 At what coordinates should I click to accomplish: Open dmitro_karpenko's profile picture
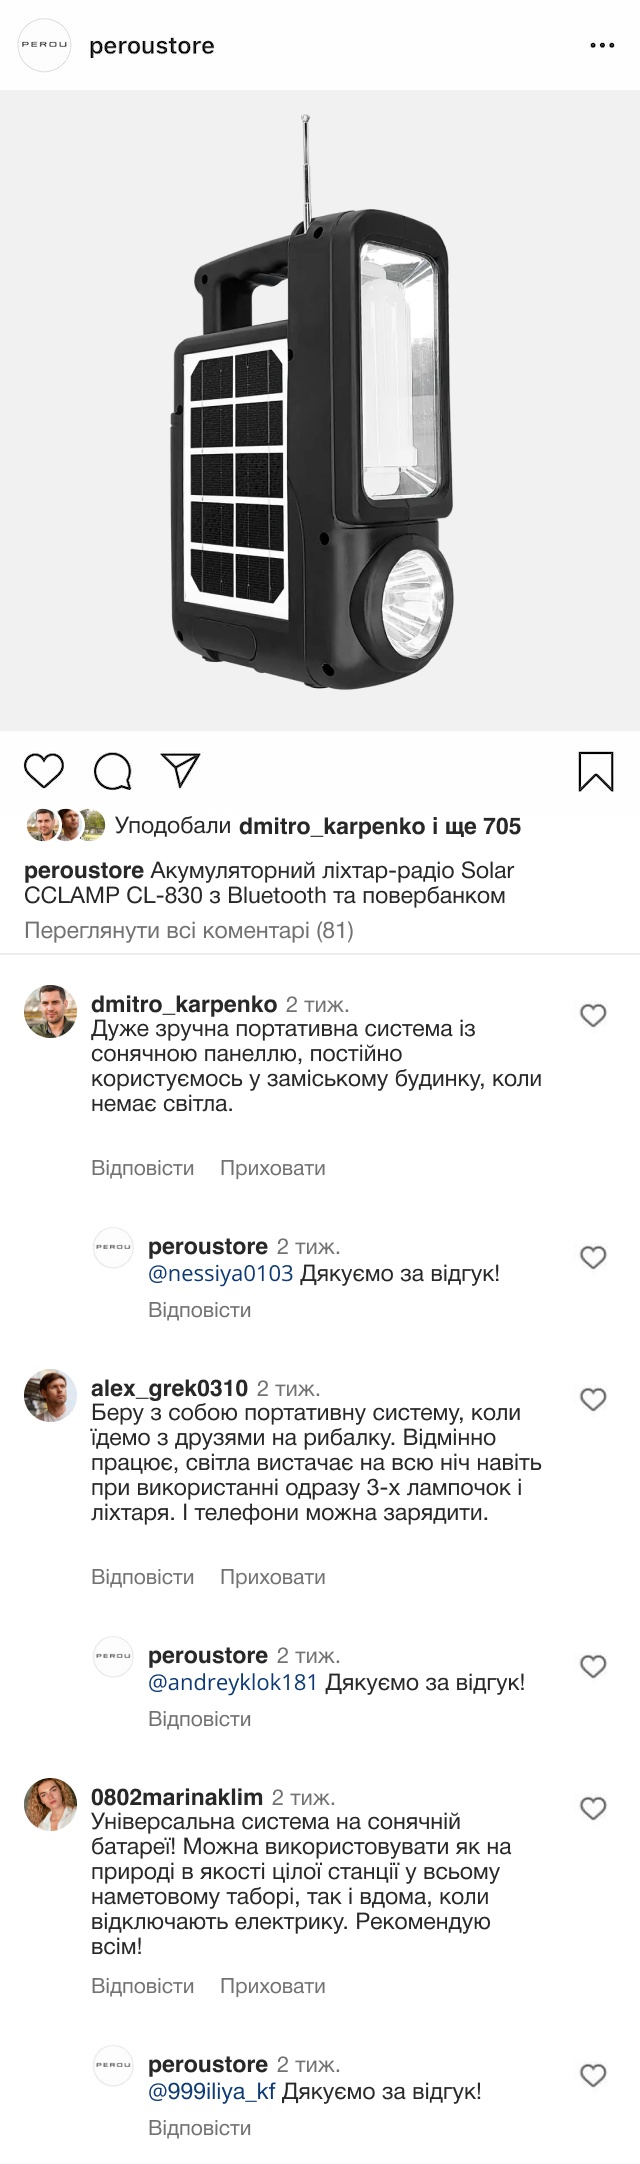[50, 1011]
